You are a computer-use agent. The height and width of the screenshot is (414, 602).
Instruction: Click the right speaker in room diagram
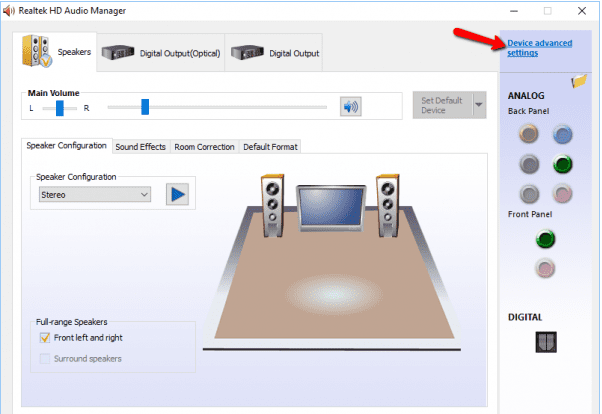(388, 205)
